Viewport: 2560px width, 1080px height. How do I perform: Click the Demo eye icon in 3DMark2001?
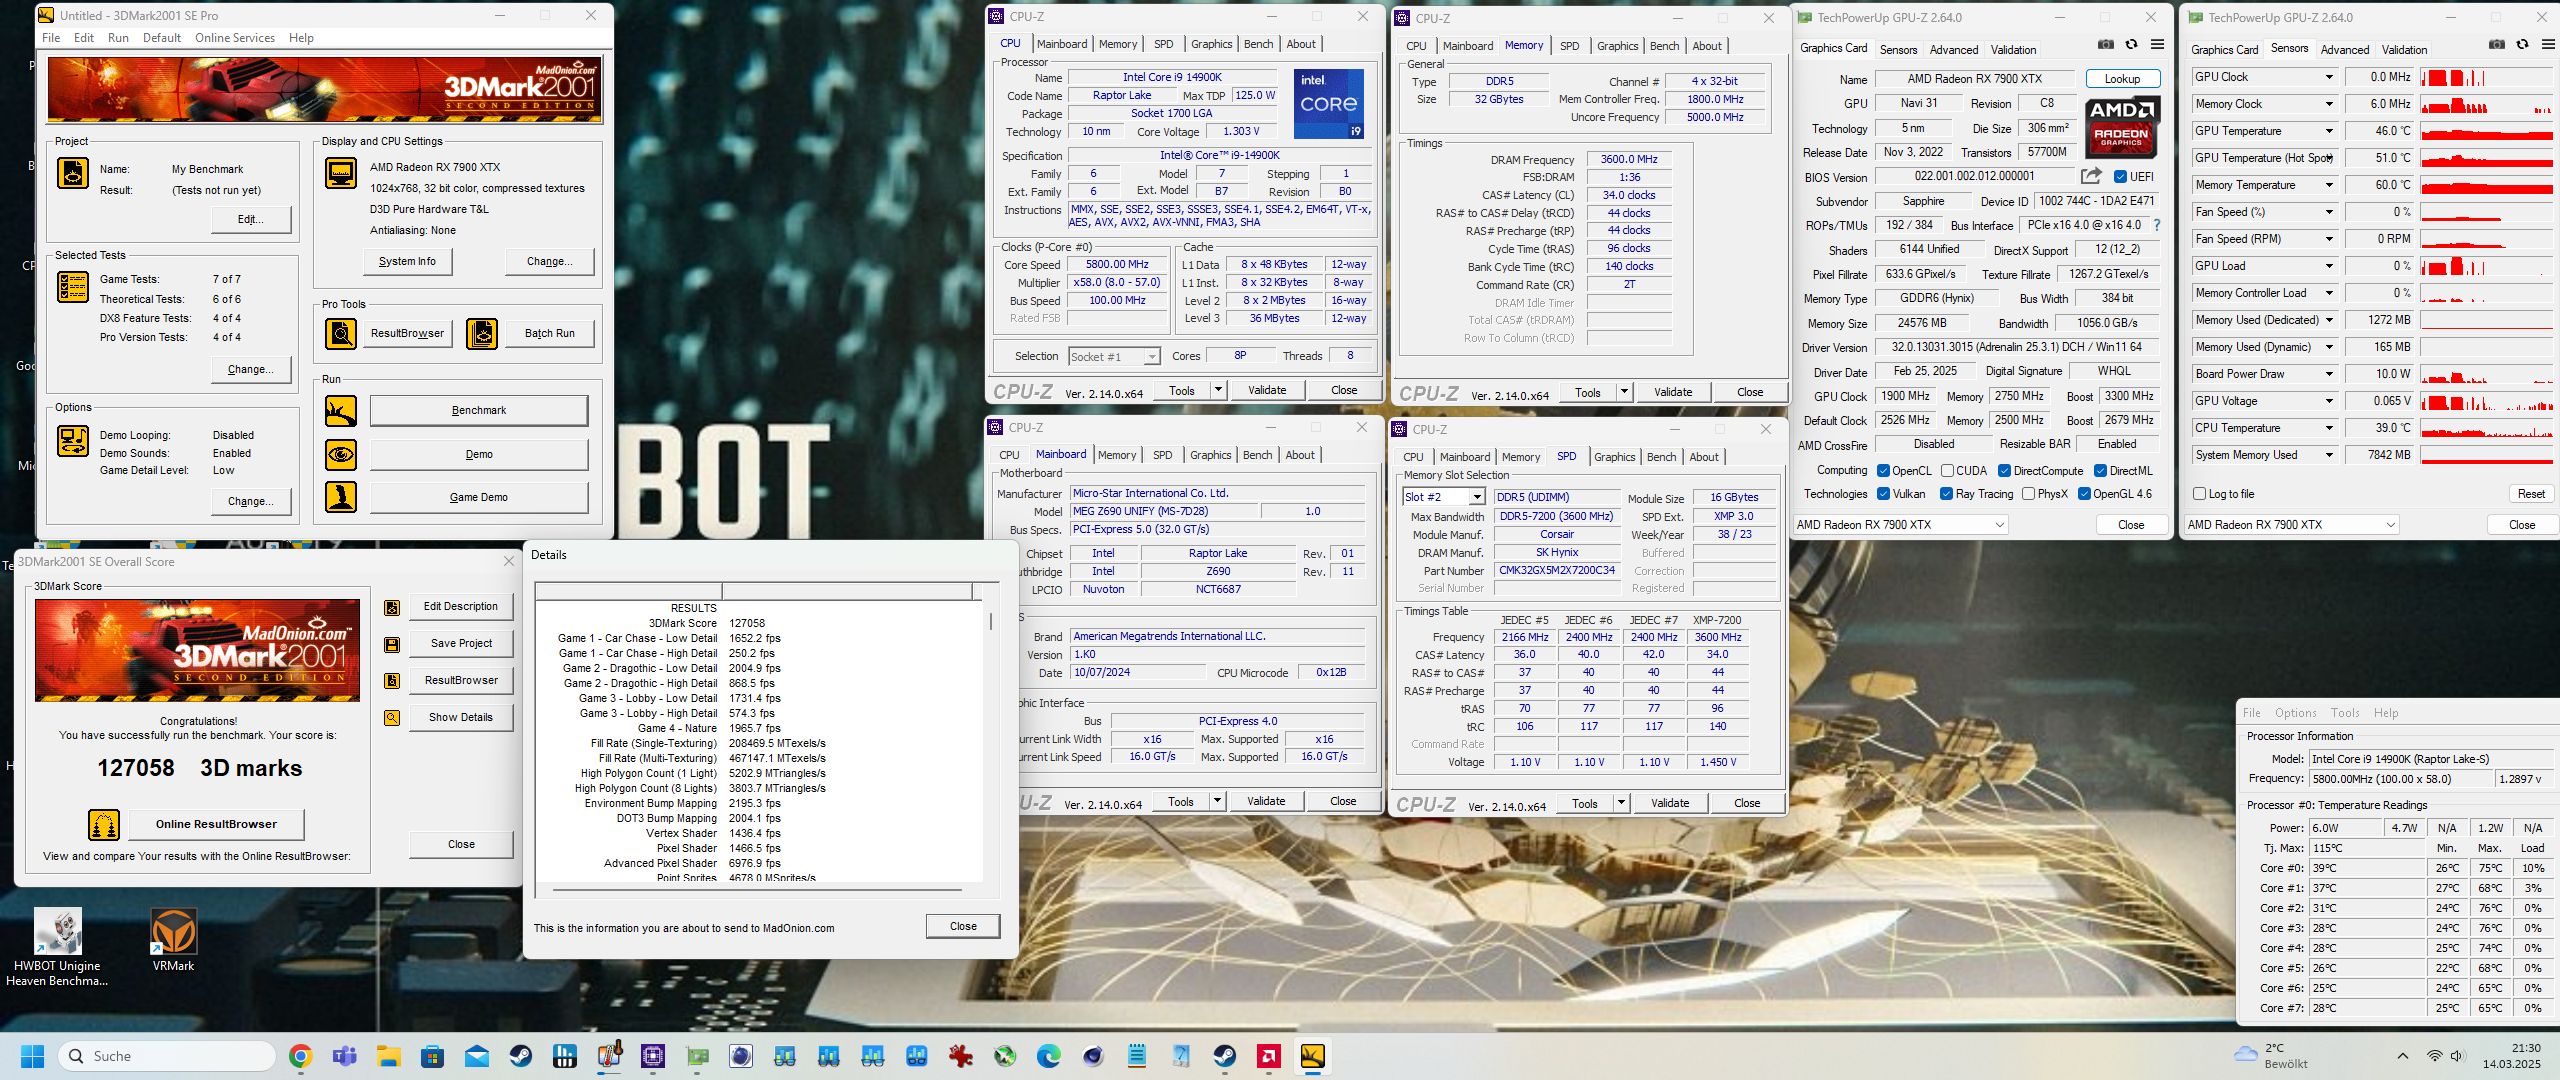[x=341, y=455]
